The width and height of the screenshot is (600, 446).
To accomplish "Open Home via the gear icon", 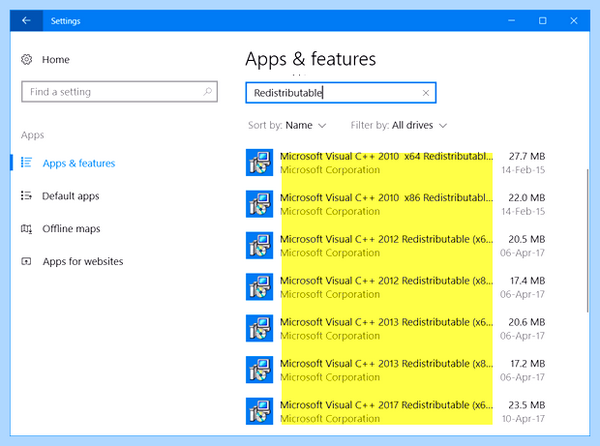I will 26,60.
